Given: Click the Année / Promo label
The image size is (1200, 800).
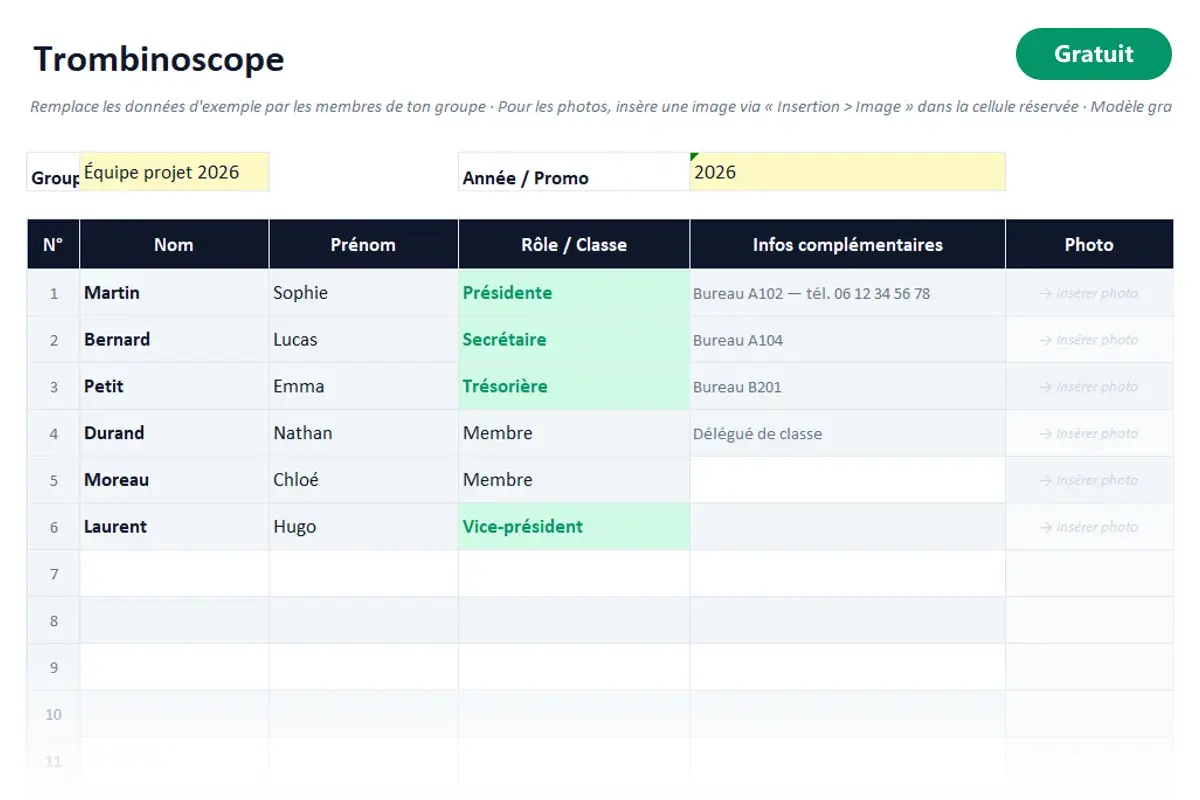Looking at the screenshot, I should pyautogui.click(x=525, y=178).
